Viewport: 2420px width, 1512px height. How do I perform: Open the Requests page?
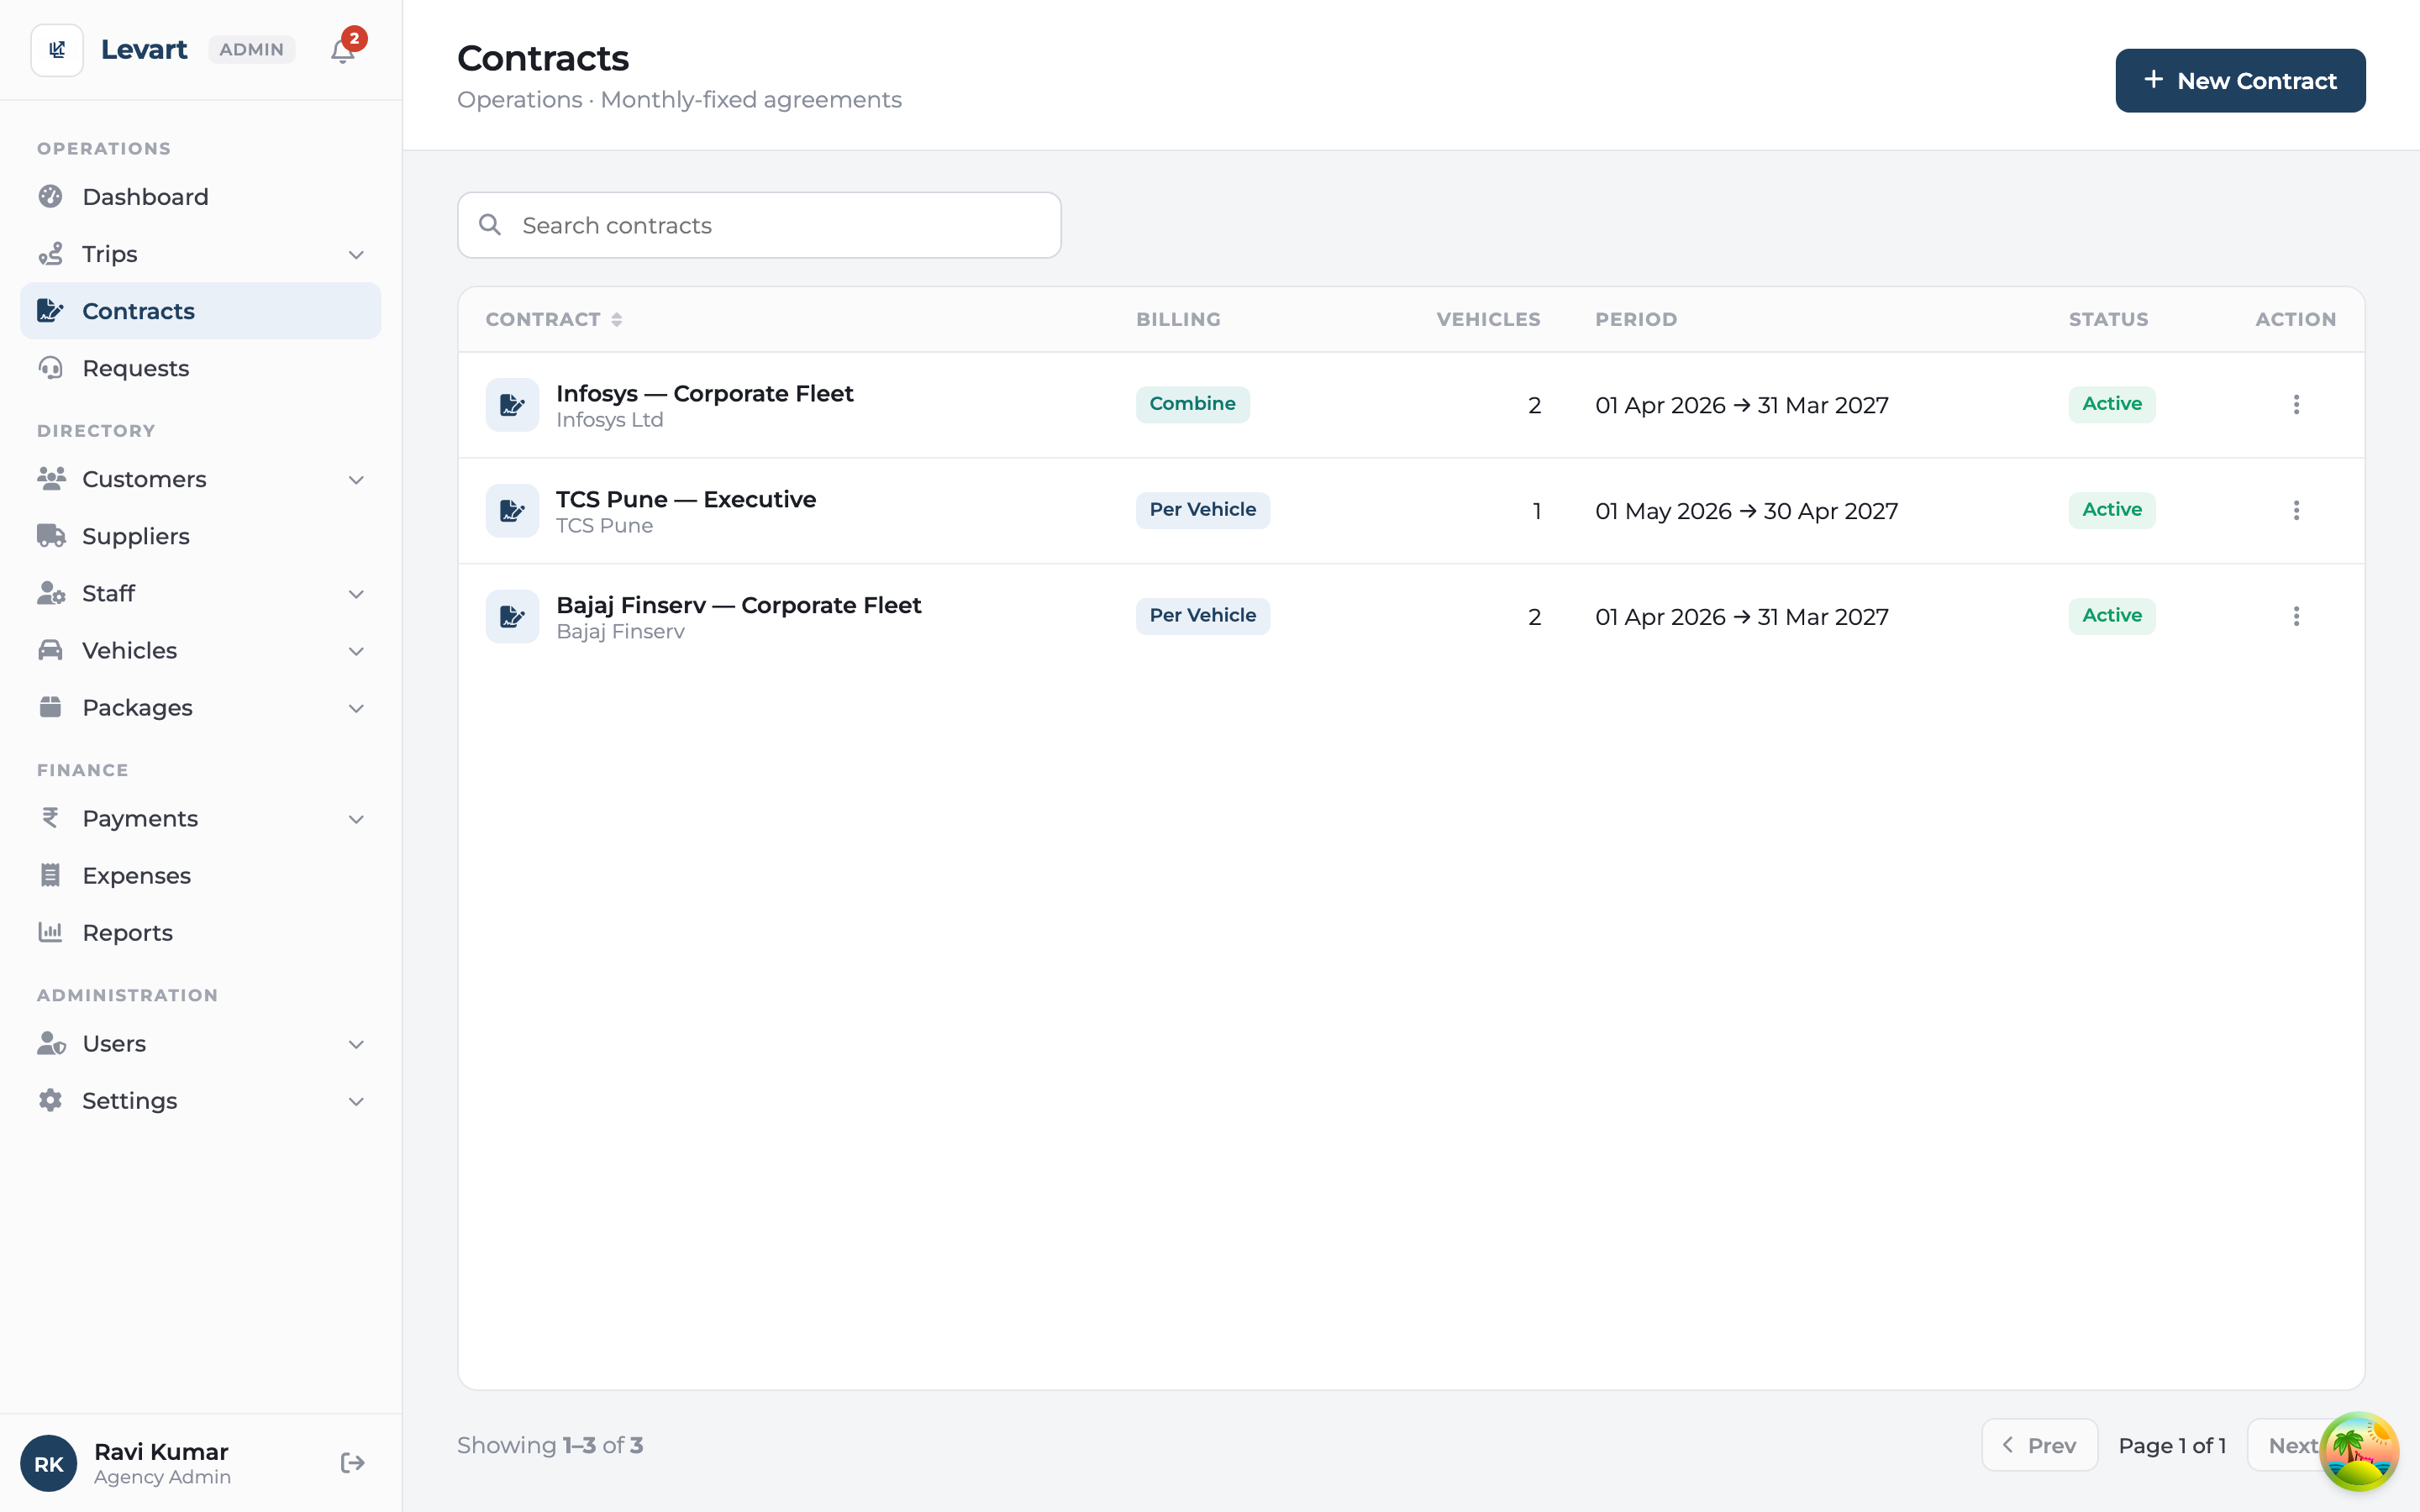pyautogui.click(x=200, y=368)
